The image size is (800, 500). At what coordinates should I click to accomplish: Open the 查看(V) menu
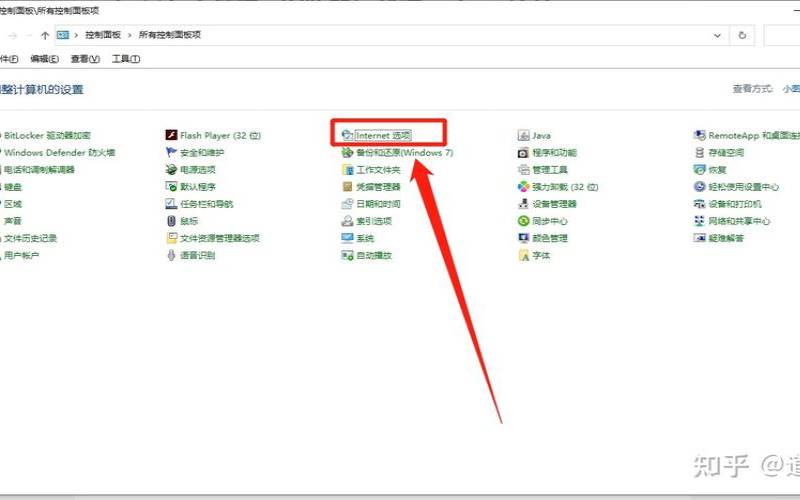(84, 59)
